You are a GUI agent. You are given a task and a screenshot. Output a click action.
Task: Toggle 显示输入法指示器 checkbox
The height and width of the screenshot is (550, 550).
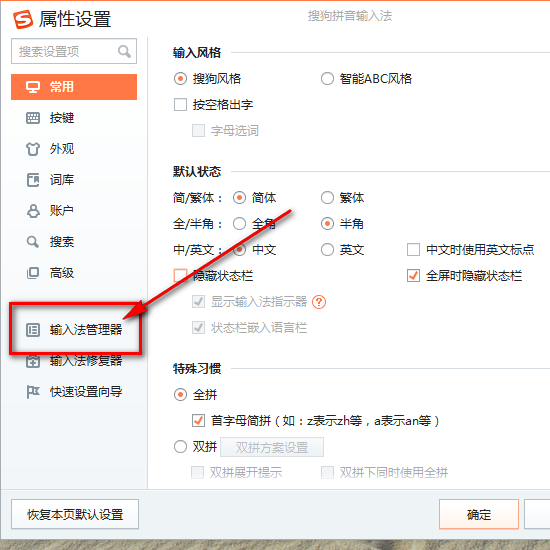pos(199,302)
